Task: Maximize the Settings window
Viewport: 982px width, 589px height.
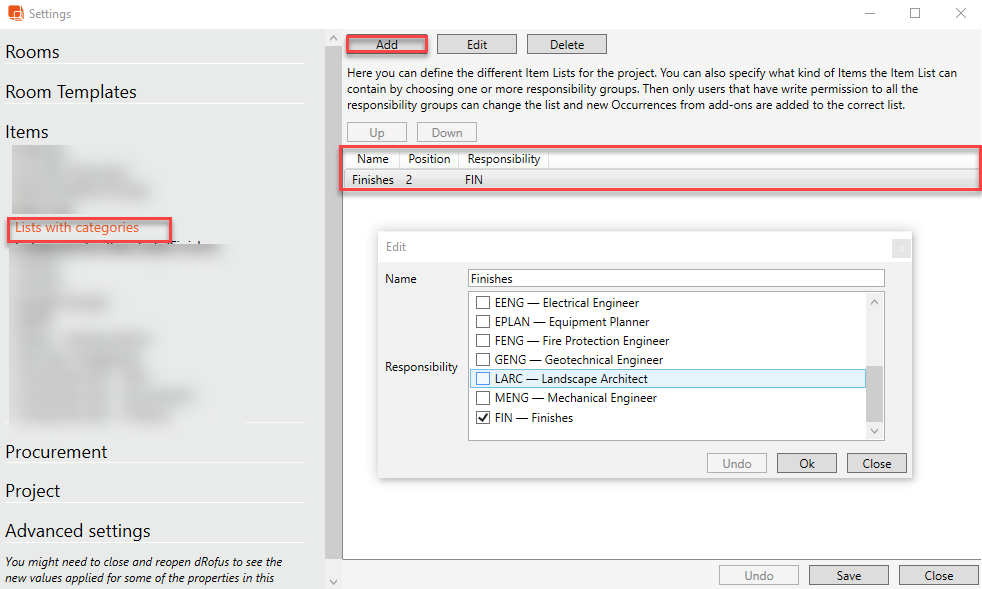Action: (x=915, y=14)
